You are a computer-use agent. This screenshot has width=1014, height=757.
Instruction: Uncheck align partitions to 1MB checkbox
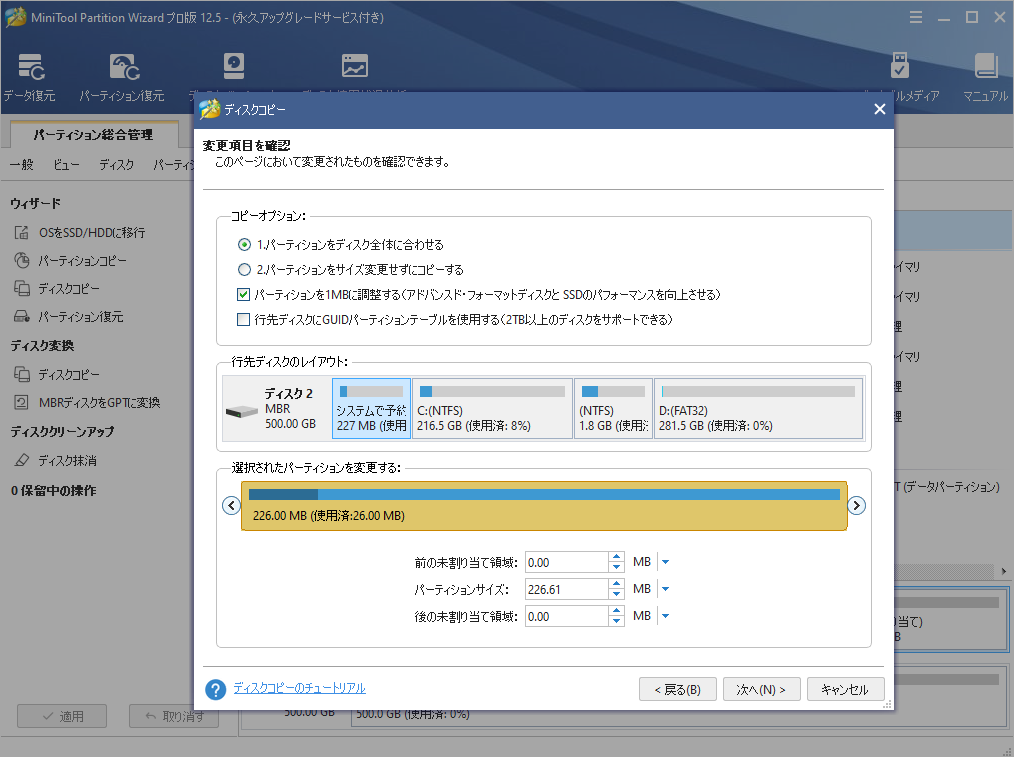244,295
